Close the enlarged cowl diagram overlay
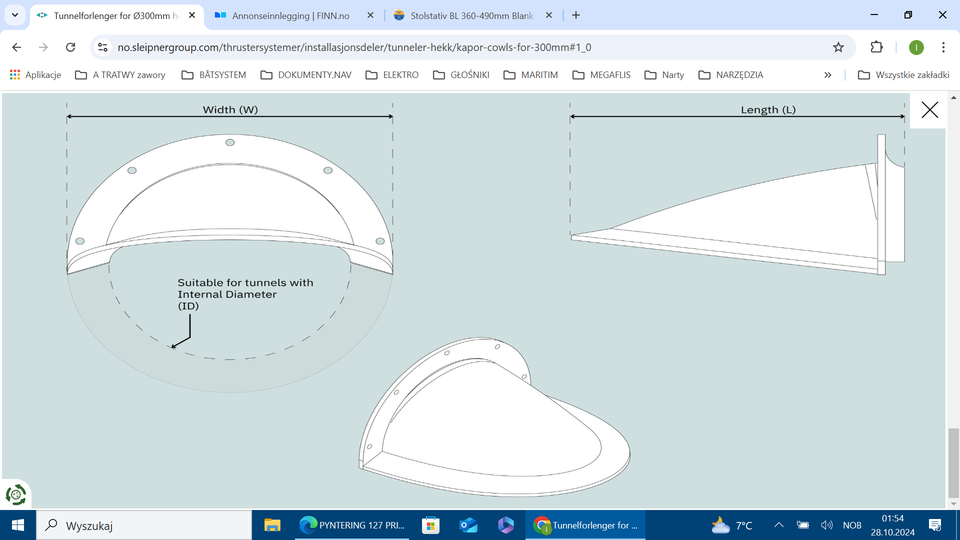 point(929,110)
